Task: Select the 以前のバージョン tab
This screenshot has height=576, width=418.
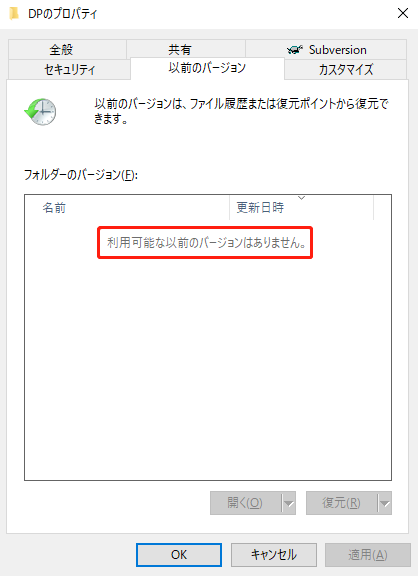Action: click(207, 68)
